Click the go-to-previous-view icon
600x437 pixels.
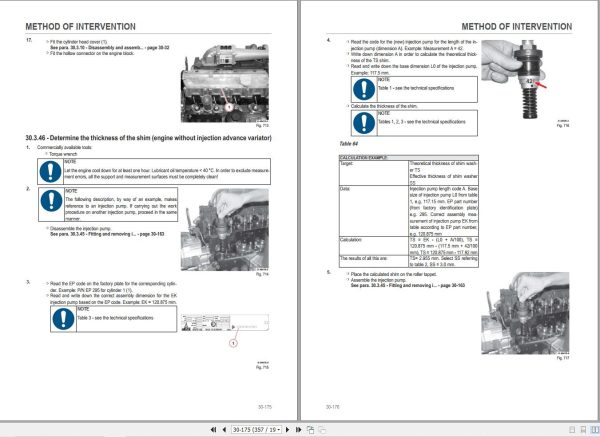310,430
